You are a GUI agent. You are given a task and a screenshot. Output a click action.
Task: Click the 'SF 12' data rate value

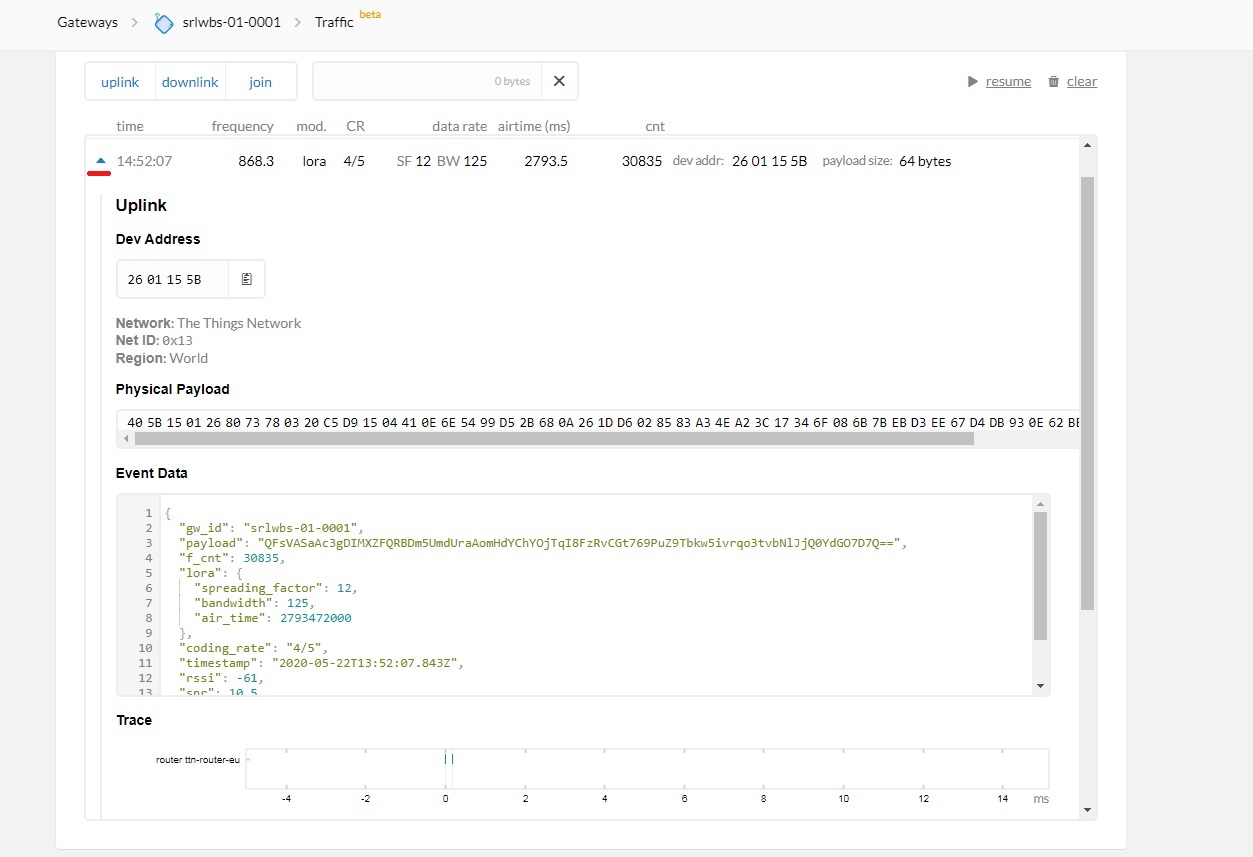(x=414, y=161)
